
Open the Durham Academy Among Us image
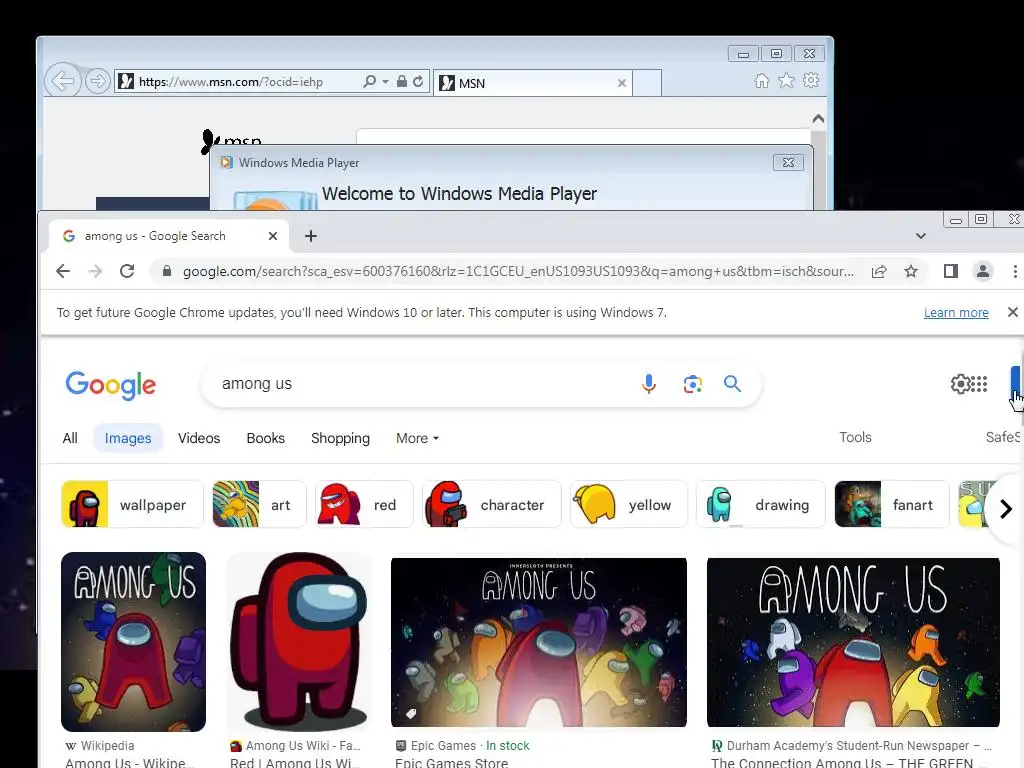tap(853, 642)
